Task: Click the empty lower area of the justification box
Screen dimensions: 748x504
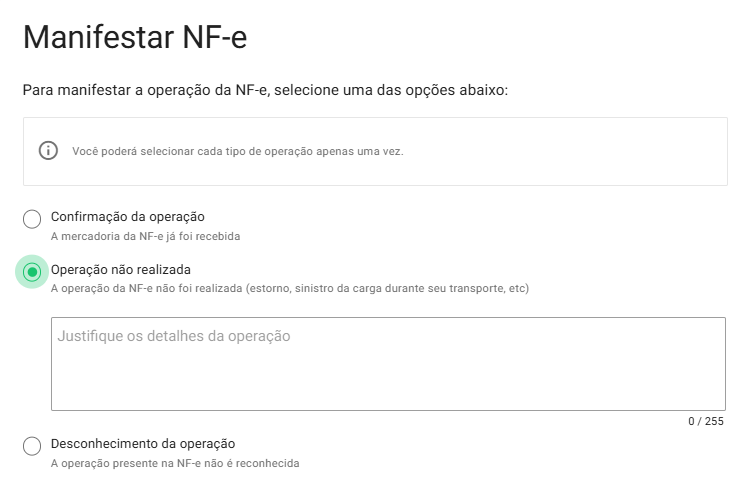Action: [x=388, y=390]
